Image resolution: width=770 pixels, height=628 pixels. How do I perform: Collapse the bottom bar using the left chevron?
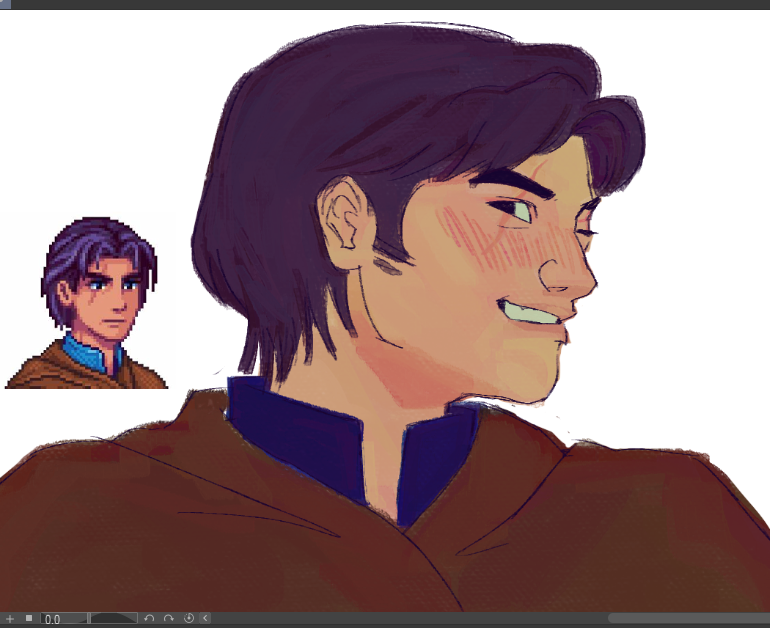205,619
